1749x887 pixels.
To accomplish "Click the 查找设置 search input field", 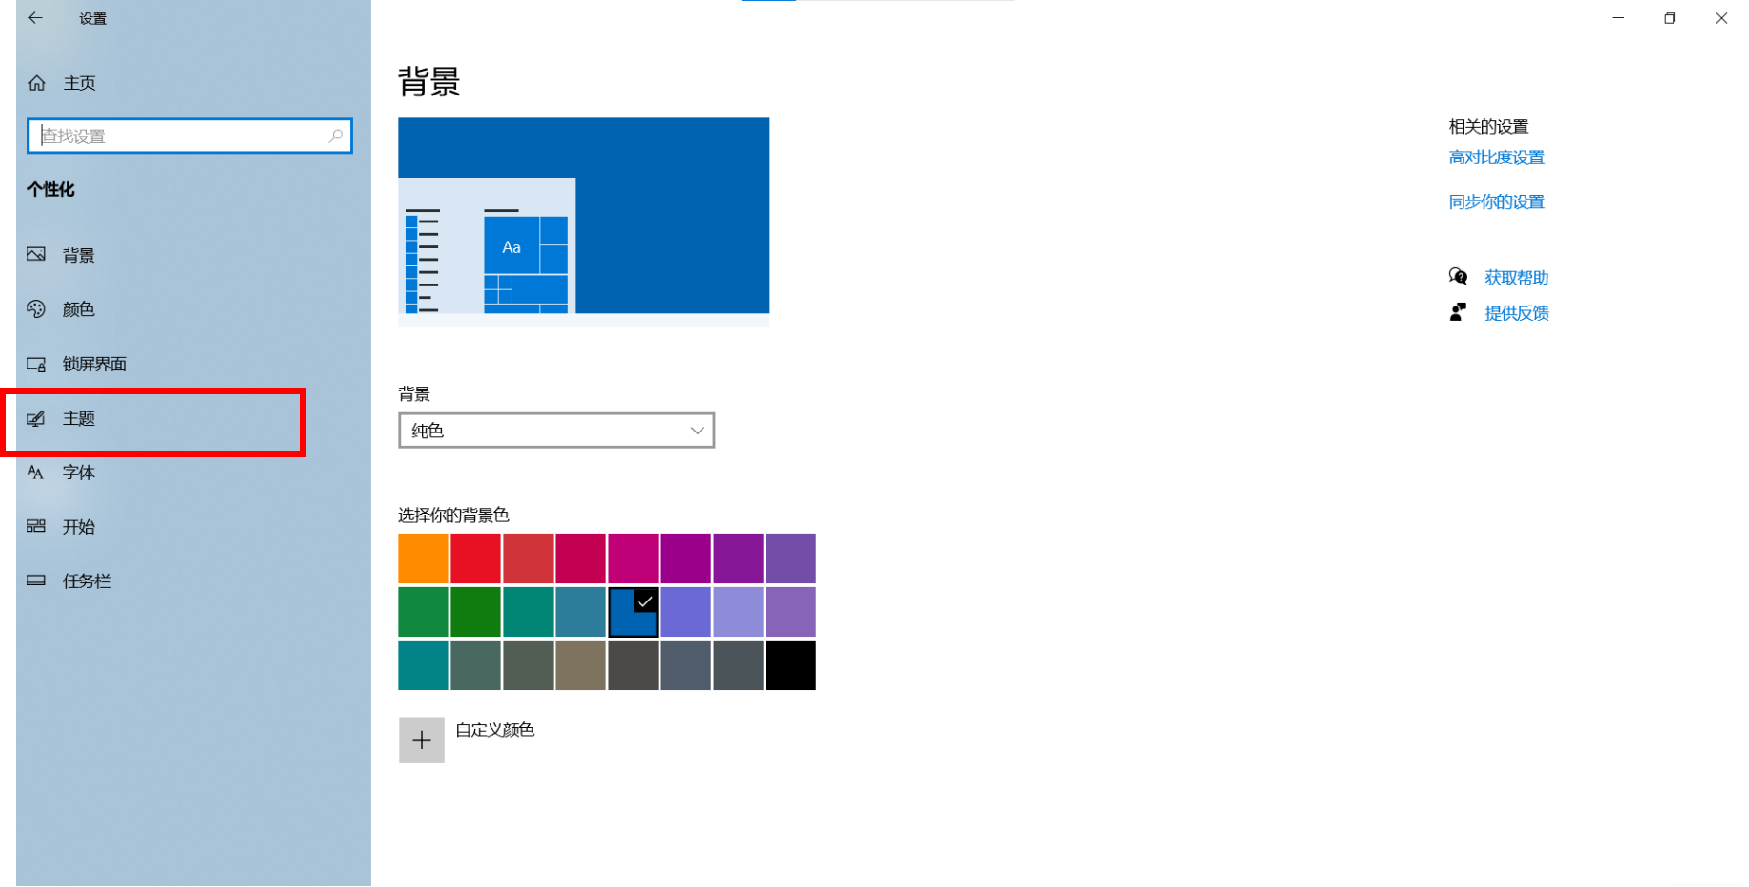I will (180, 136).
